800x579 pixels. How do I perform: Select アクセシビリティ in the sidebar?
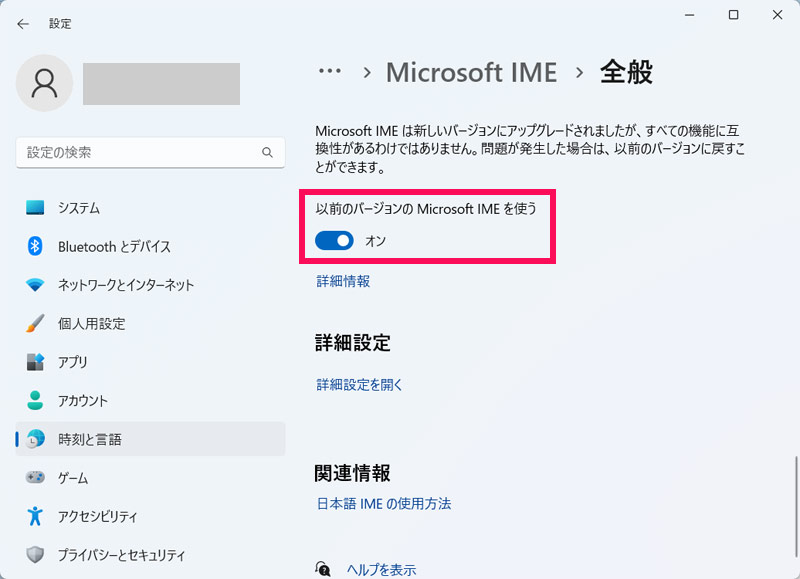click(x=151, y=516)
